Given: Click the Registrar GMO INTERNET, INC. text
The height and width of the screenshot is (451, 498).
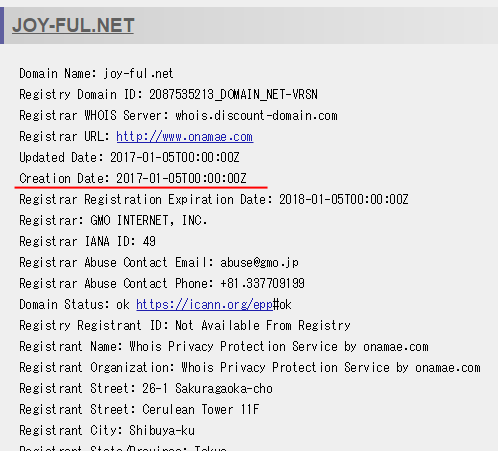Looking at the screenshot, I should point(113,220).
